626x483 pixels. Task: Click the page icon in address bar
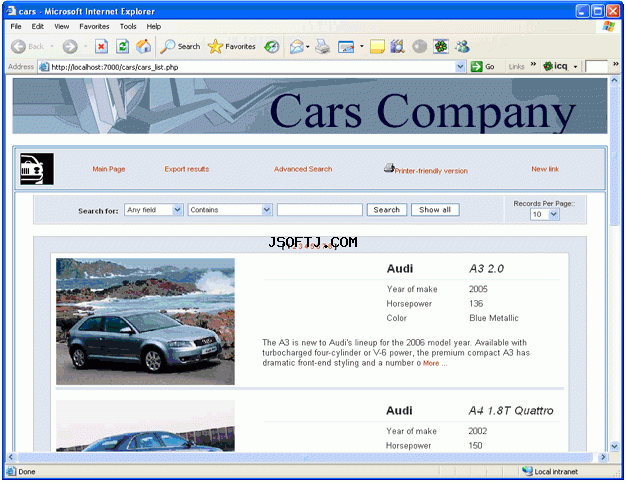[x=44, y=67]
